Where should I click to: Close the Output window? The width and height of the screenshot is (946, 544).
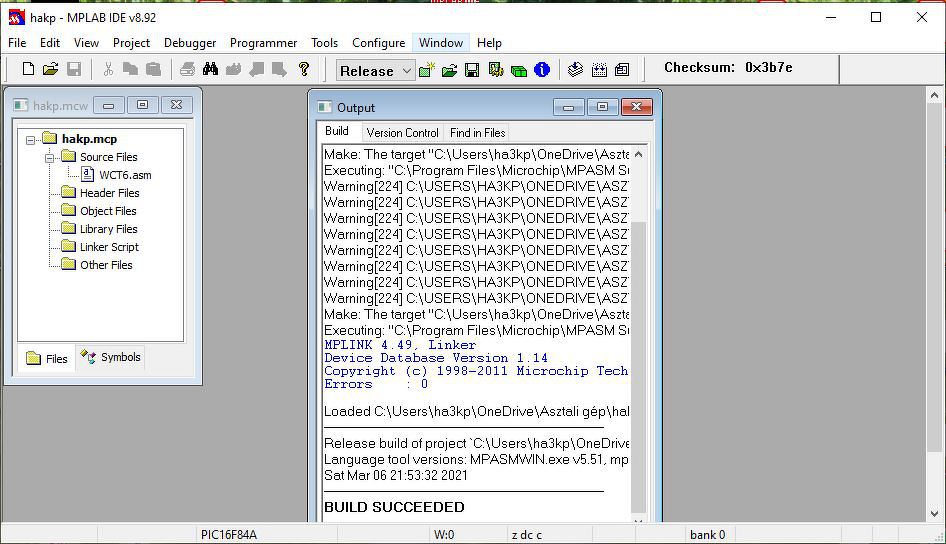(x=636, y=107)
